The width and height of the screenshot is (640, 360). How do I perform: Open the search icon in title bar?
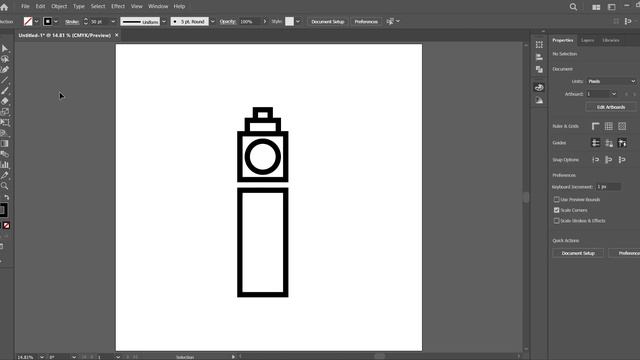point(573,7)
